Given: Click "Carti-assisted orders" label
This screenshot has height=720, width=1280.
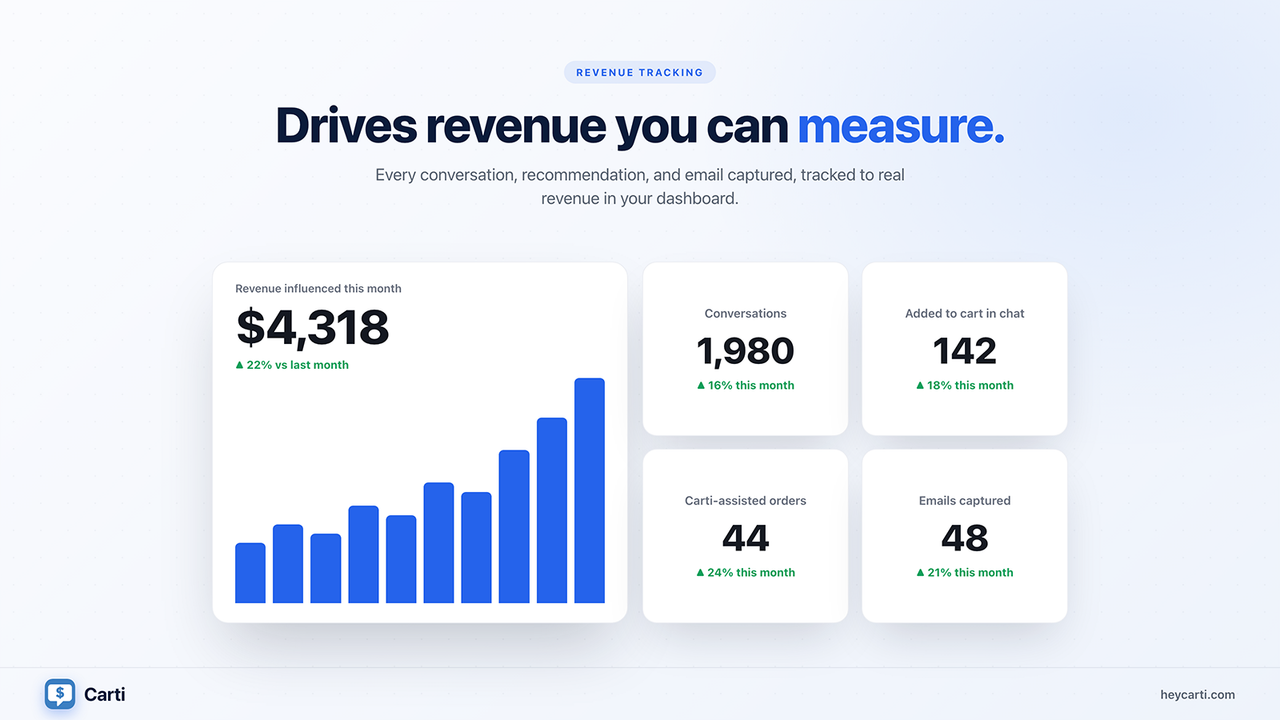Looking at the screenshot, I should (745, 501).
